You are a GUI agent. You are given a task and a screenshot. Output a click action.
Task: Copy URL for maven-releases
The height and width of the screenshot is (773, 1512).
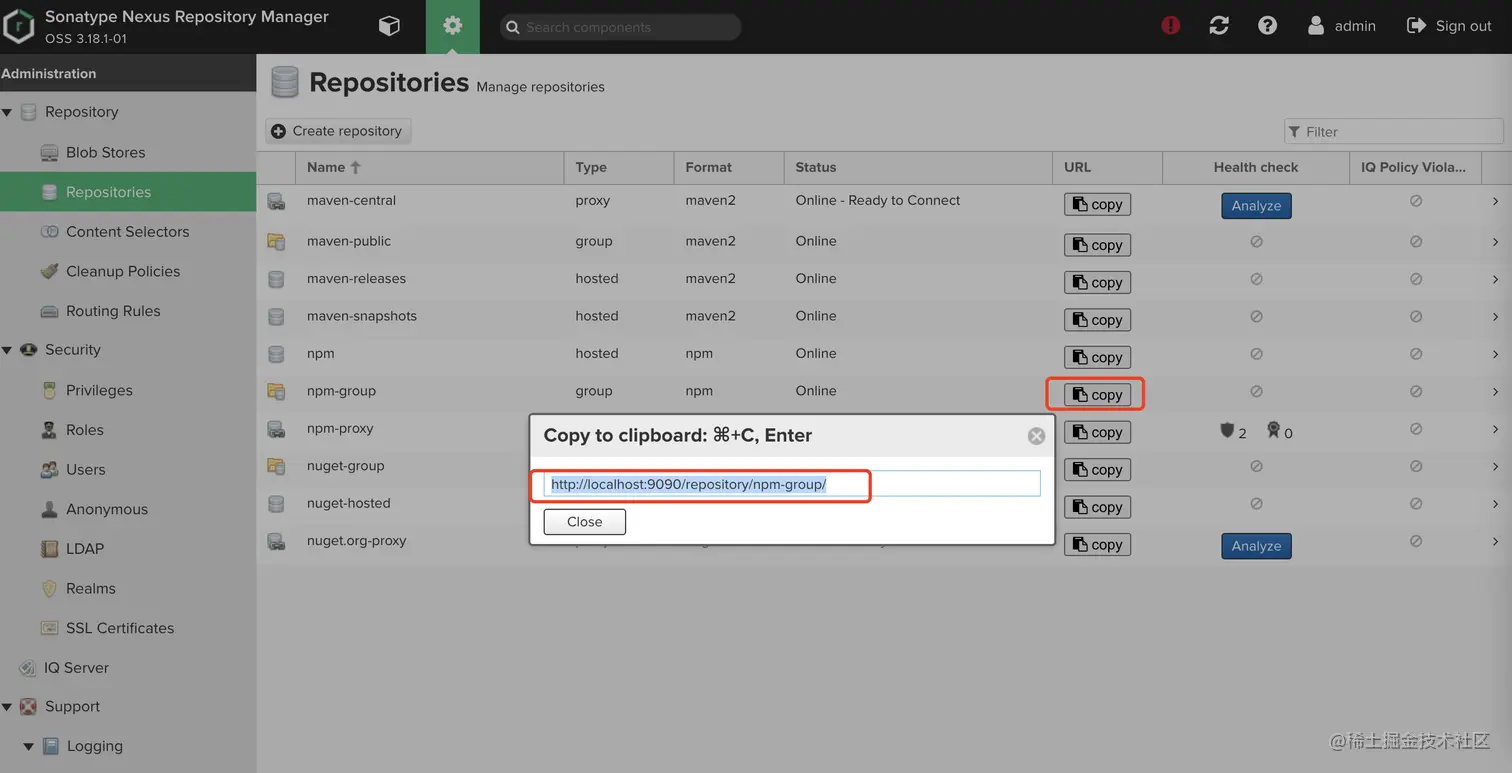coord(1097,283)
